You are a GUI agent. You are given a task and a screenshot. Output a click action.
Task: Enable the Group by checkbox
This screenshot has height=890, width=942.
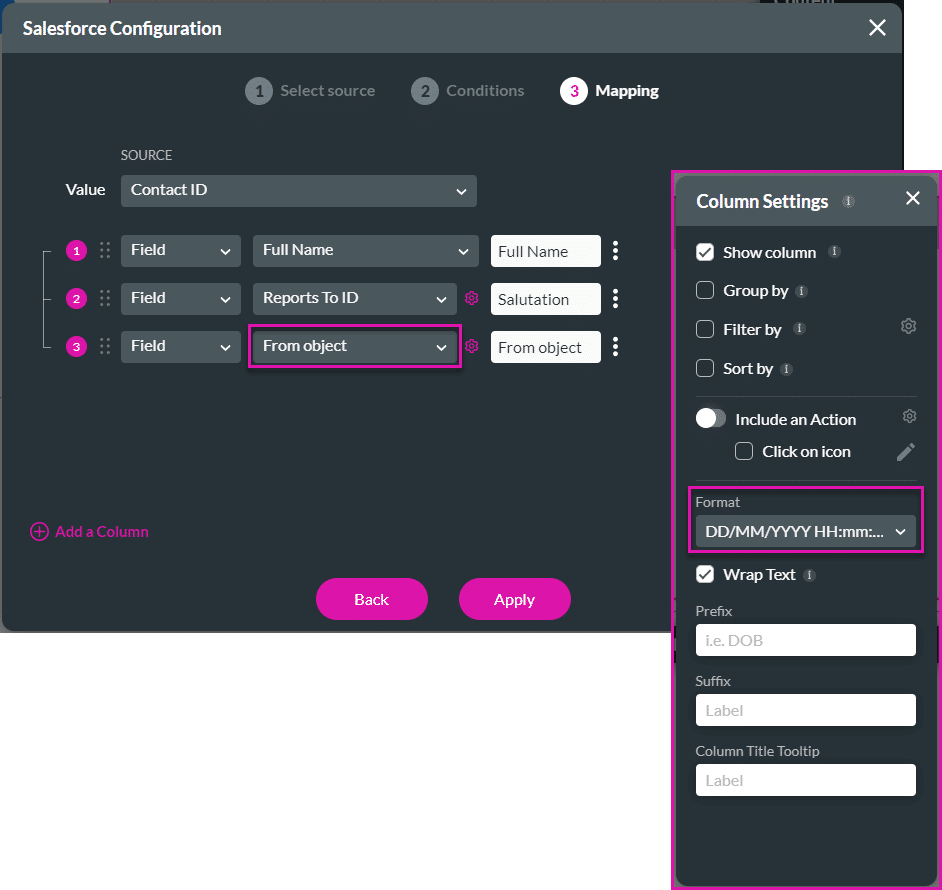(705, 291)
